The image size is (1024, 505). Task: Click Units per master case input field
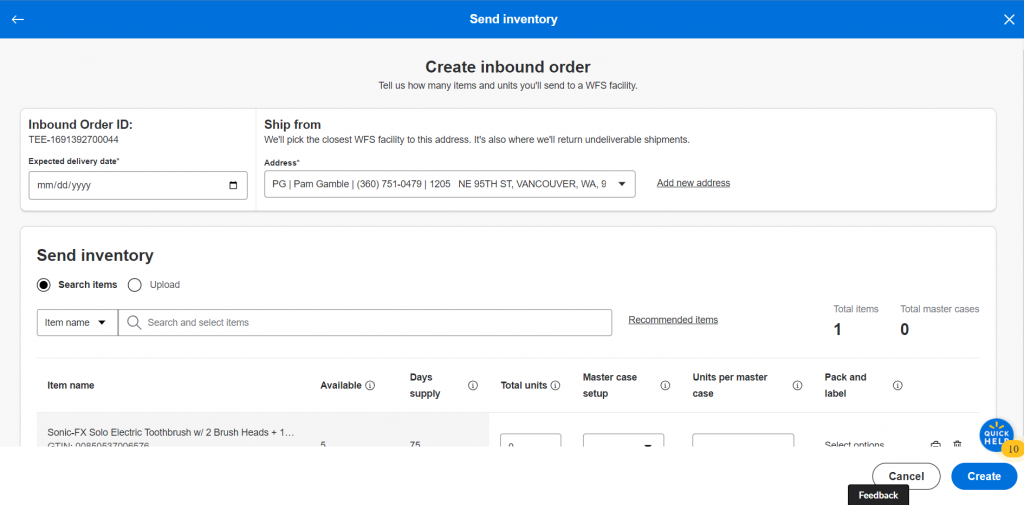pos(743,441)
